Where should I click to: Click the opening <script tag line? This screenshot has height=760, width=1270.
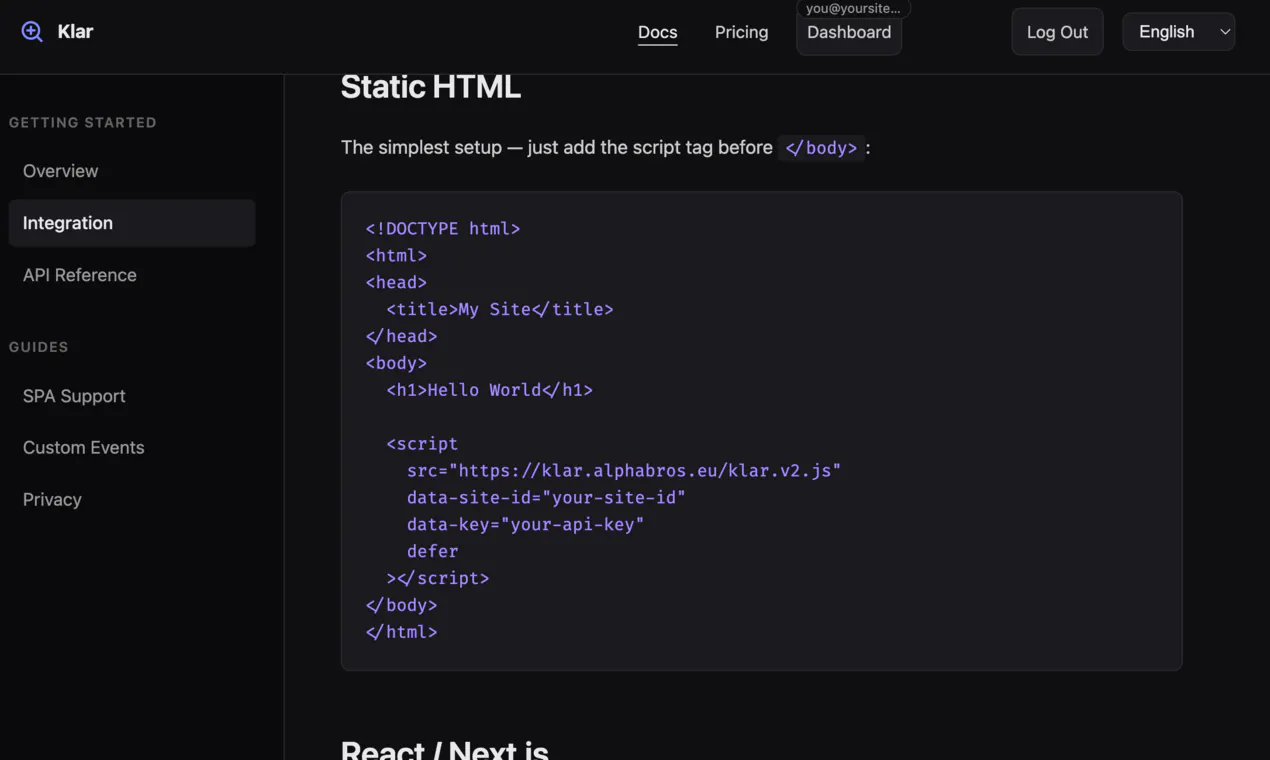click(422, 444)
